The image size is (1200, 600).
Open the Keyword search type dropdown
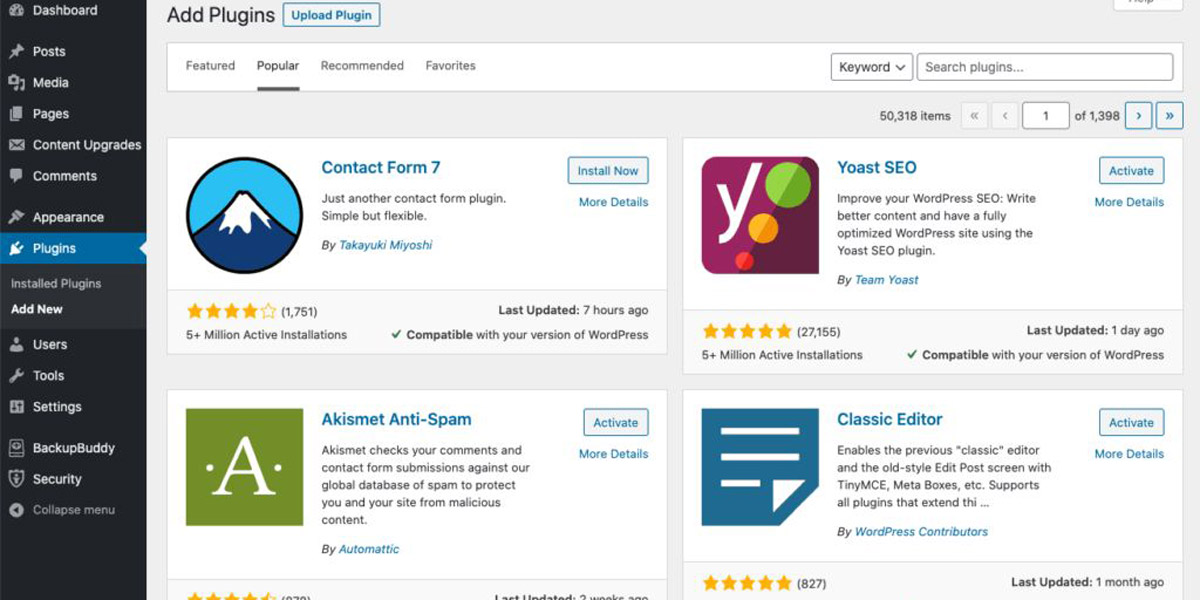(871, 67)
